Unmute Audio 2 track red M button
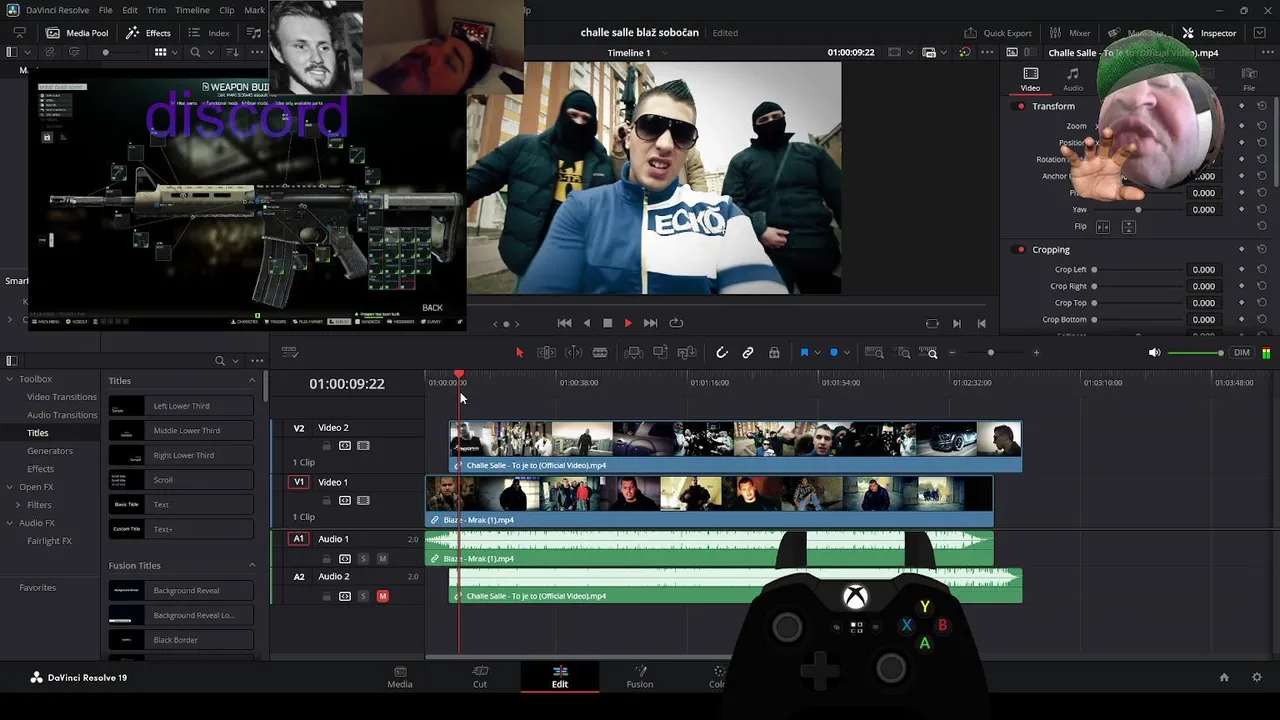Viewport: 1280px width, 720px height. point(382,597)
